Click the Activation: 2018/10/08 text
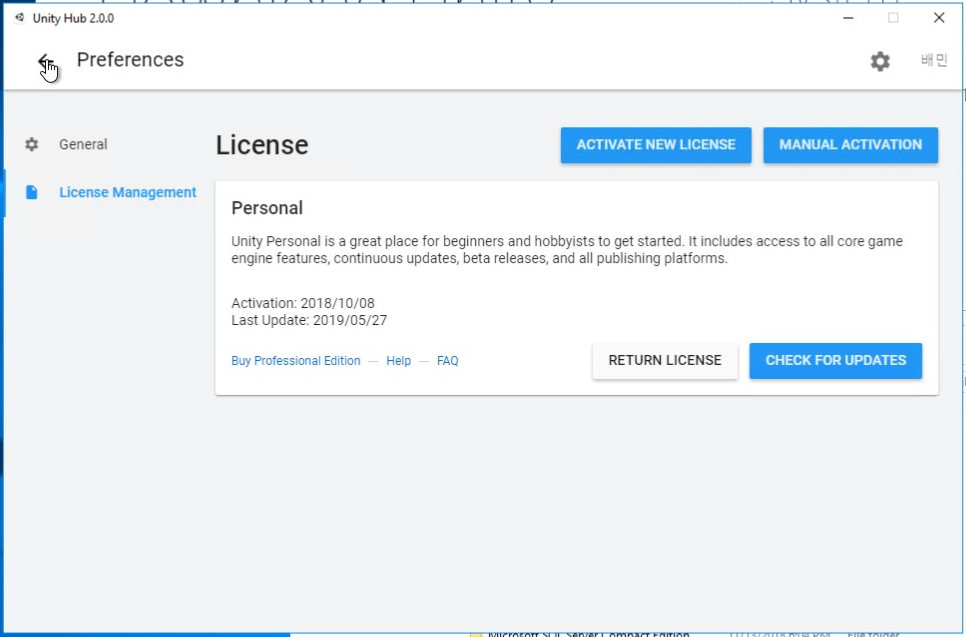This screenshot has height=637, width=966. (x=302, y=303)
